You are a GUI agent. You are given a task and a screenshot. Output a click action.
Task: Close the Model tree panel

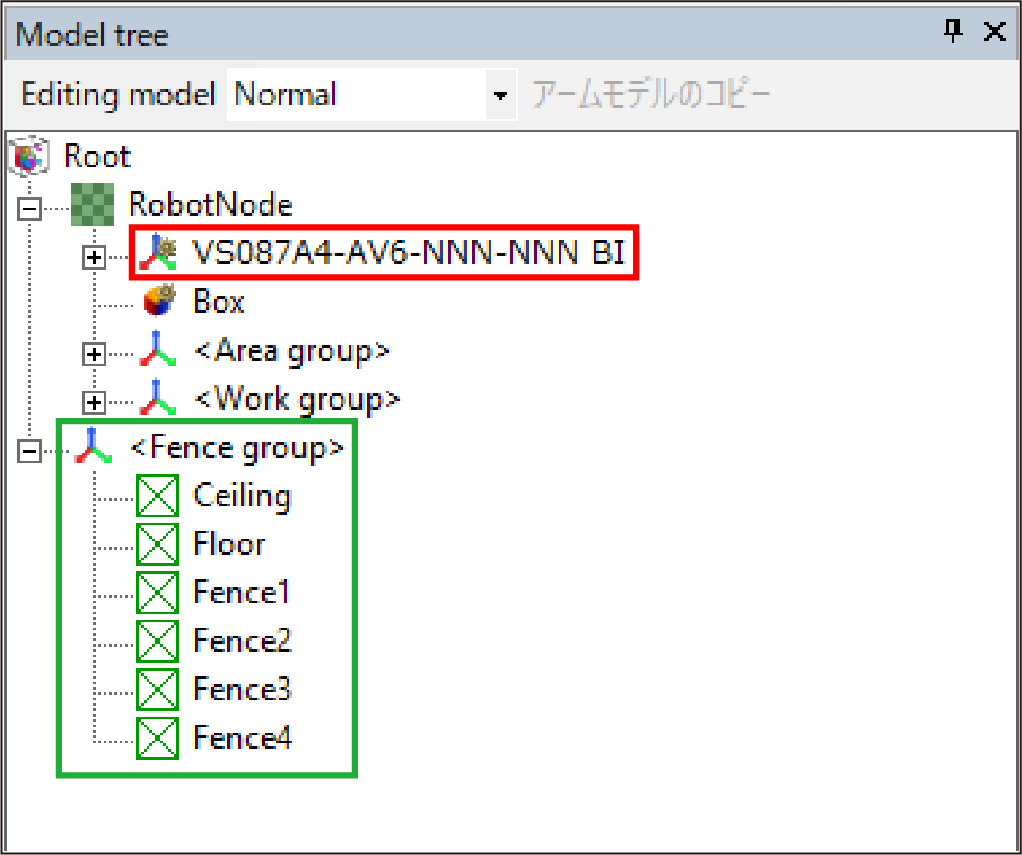pos(995,32)
